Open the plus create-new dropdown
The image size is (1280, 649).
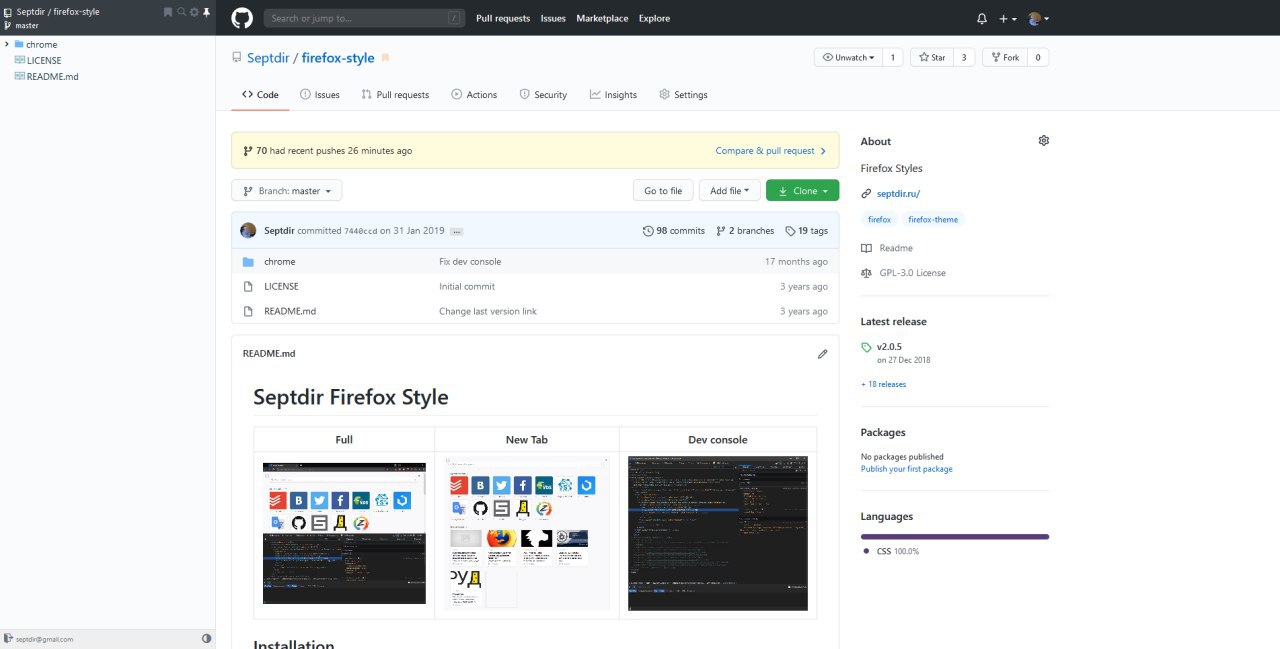tap(1007, 18)
